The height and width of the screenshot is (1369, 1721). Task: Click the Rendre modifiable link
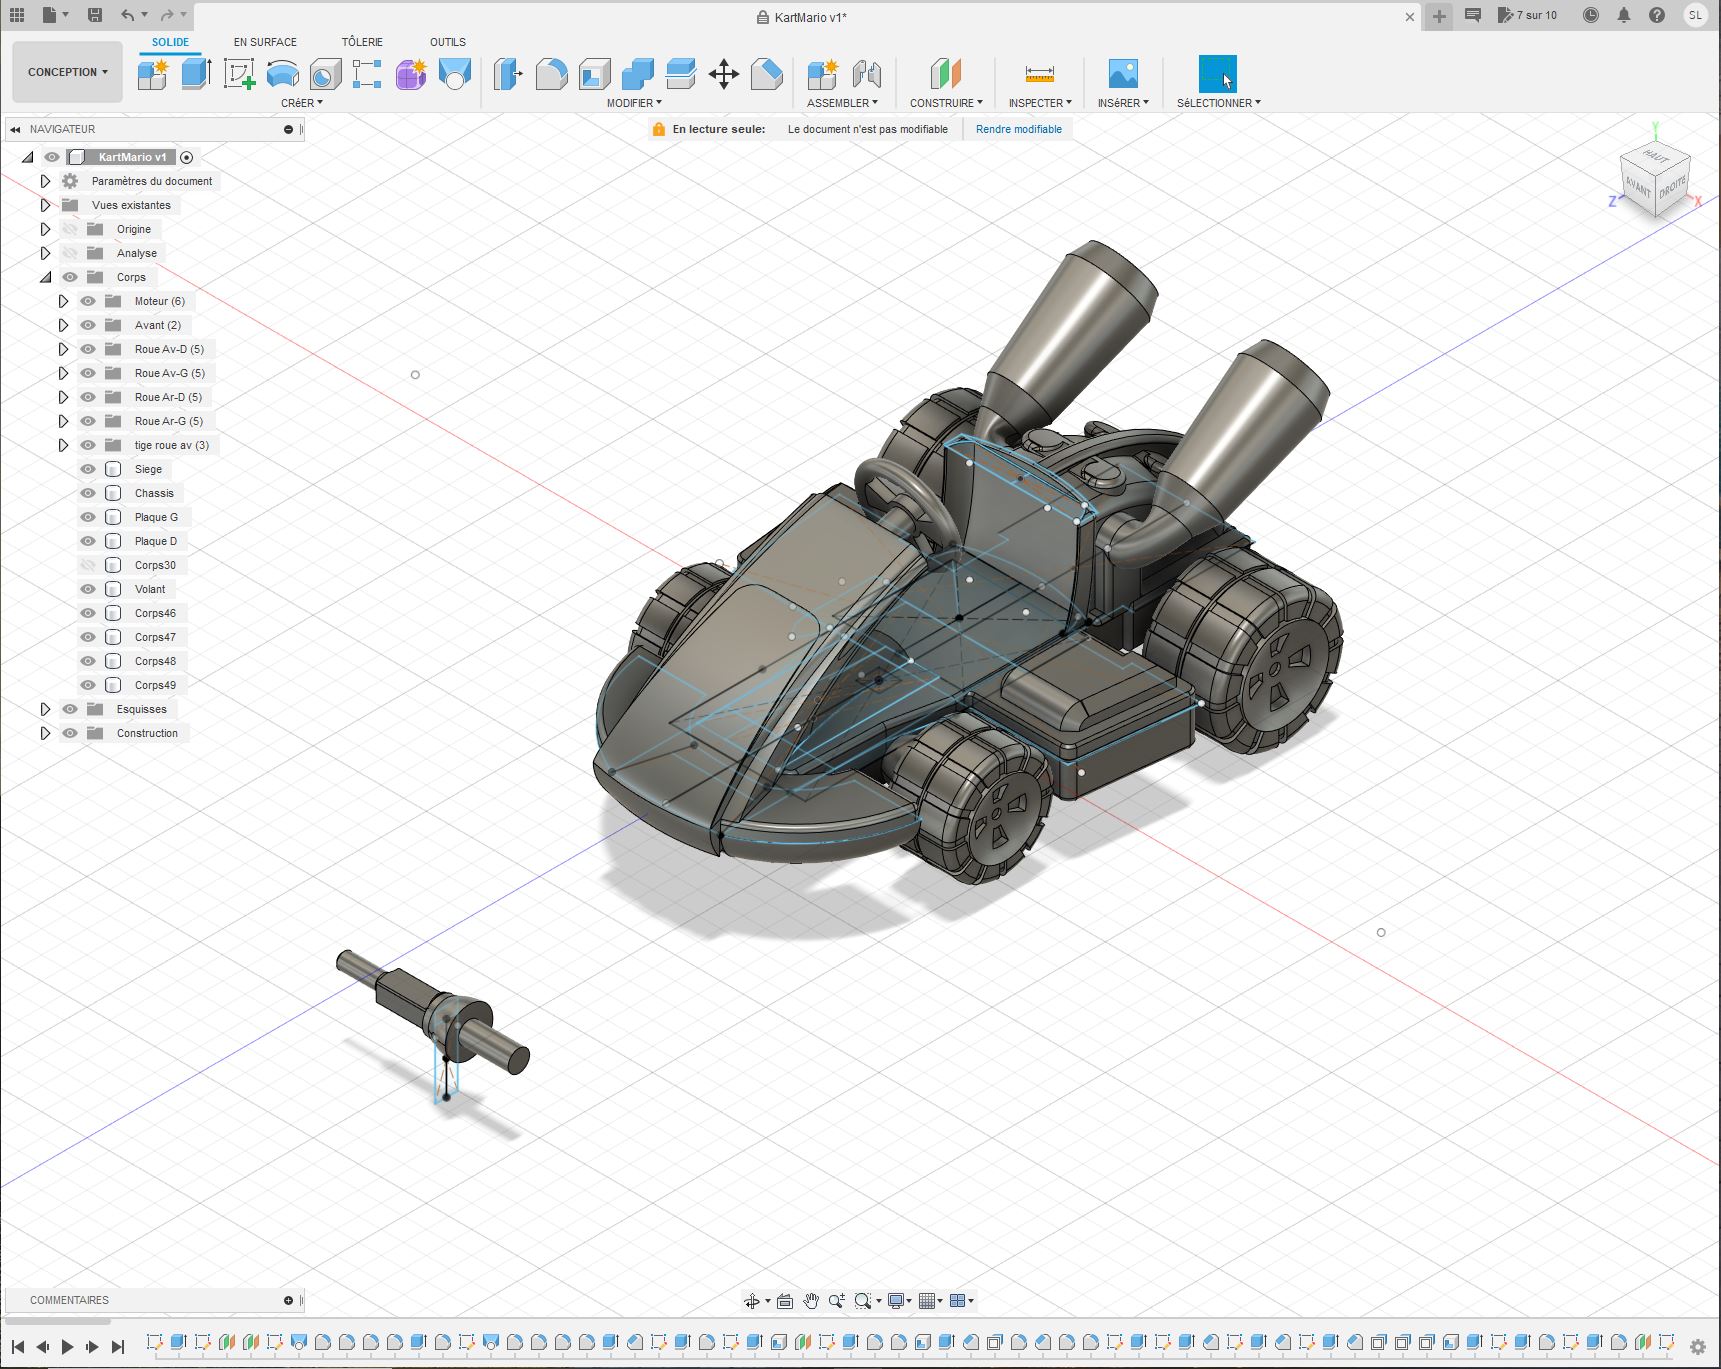pyautogui.click(x=1018, y=129)
